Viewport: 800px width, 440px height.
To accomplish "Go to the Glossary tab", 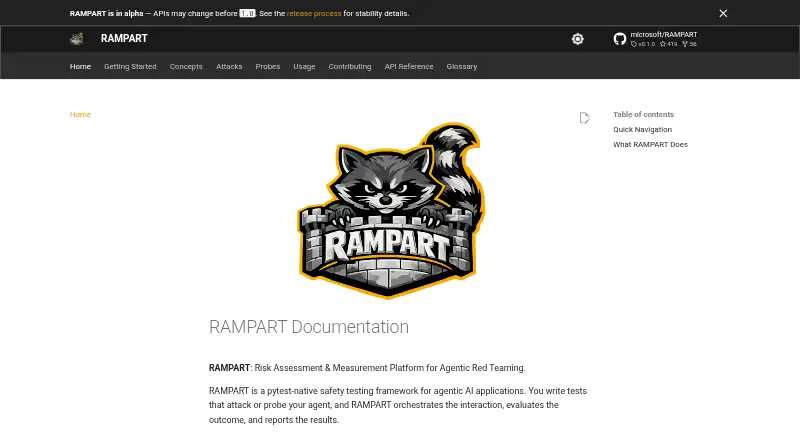I will pos(462,66).
